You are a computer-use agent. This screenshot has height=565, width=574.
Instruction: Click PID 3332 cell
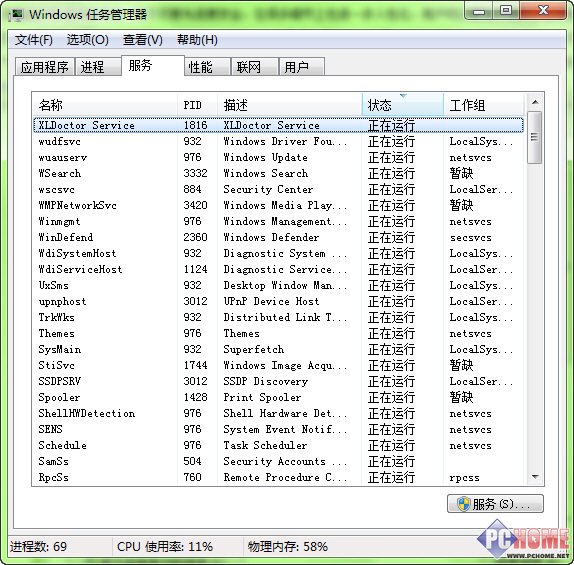point(195,173)
